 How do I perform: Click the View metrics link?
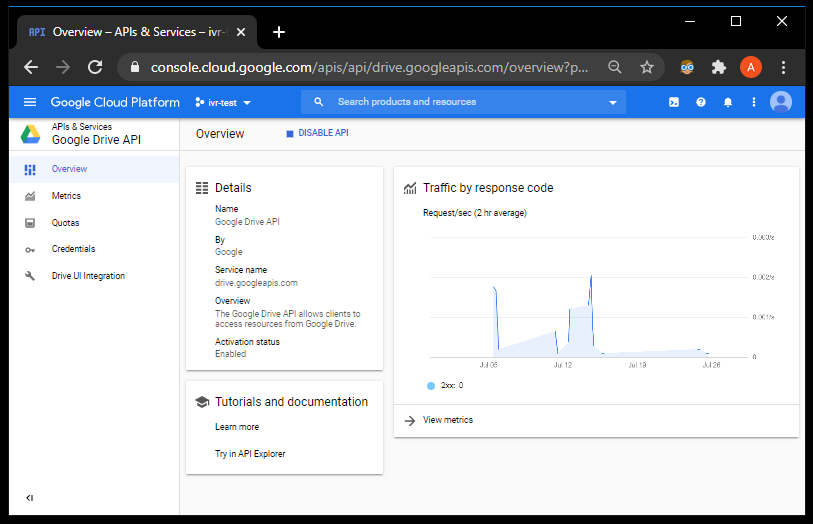point(448,420)
